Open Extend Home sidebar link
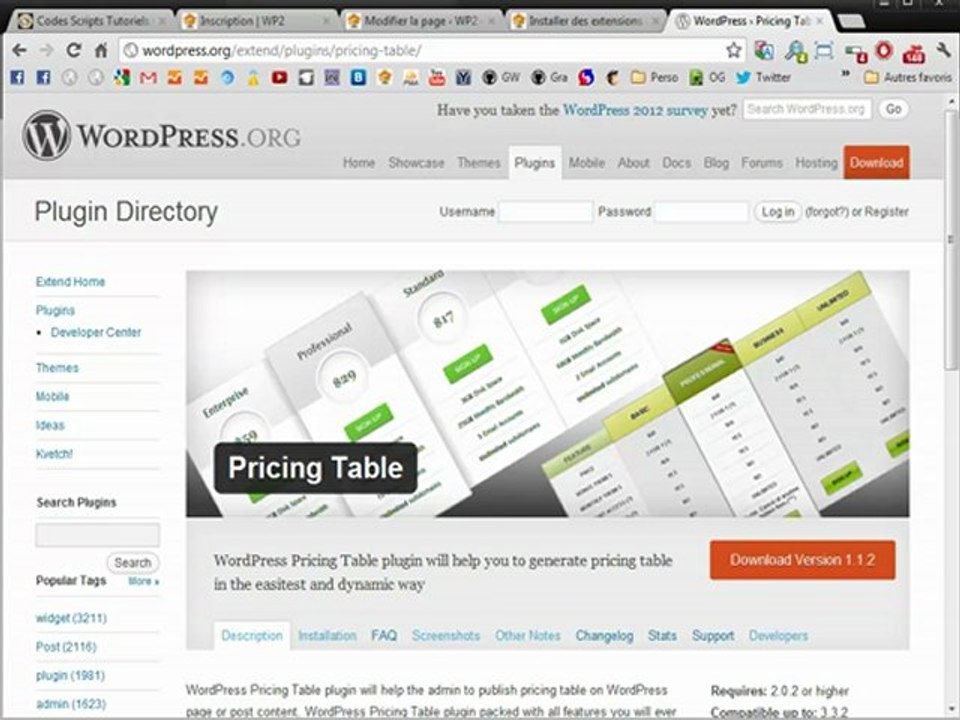The width and height of the screenshot is (960, 720). 70,282
